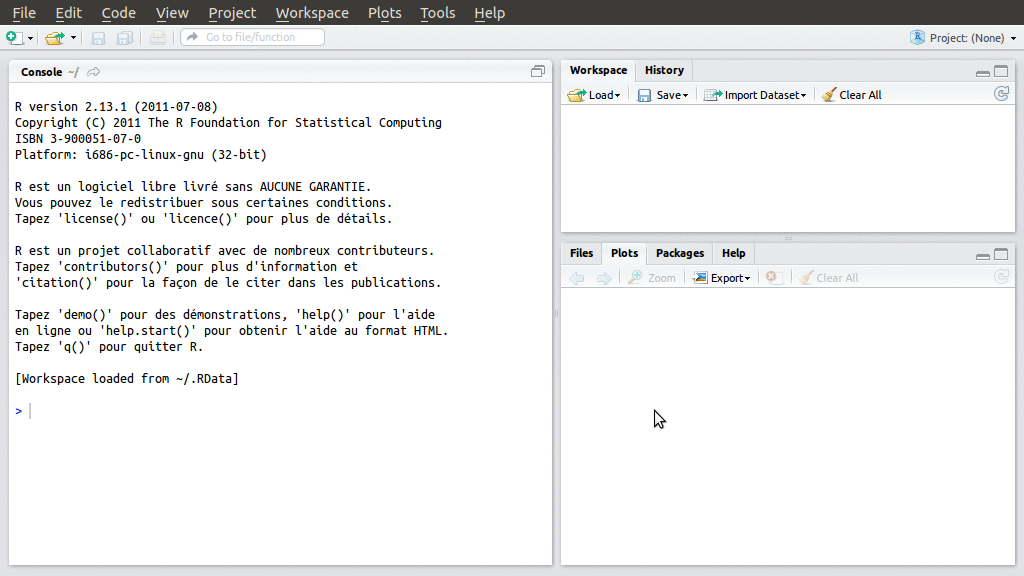Refresh the Plots pane

pos(1001,277)
